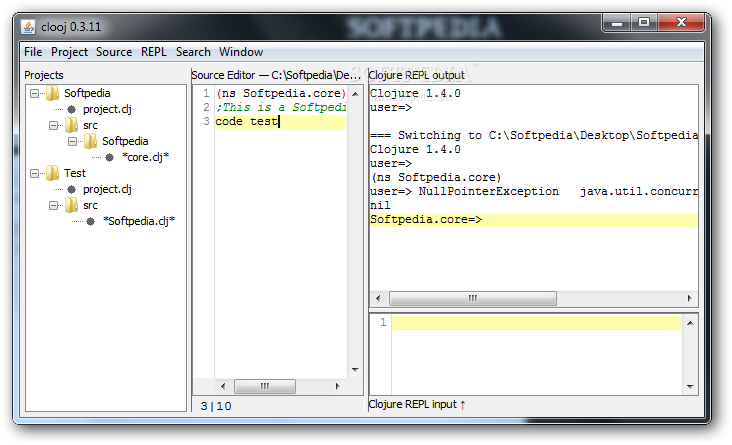Click the 'Clojure REPL input ↑' label
This screenshot has width=732, height=445.
click(417, 404)
